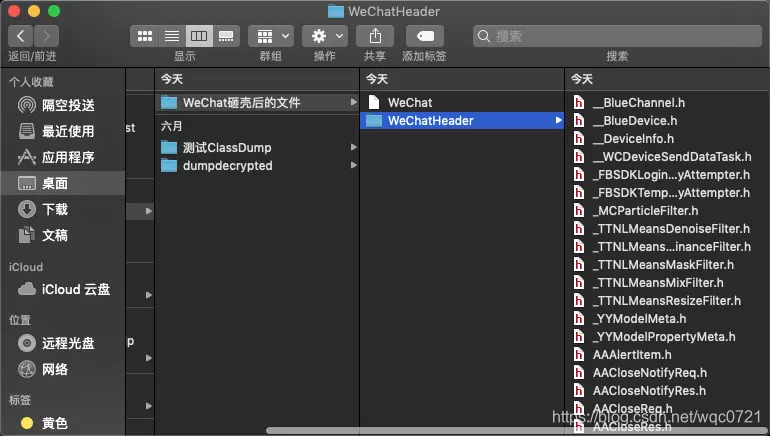Open 下载 downloads in sidebar

point(63,209)
